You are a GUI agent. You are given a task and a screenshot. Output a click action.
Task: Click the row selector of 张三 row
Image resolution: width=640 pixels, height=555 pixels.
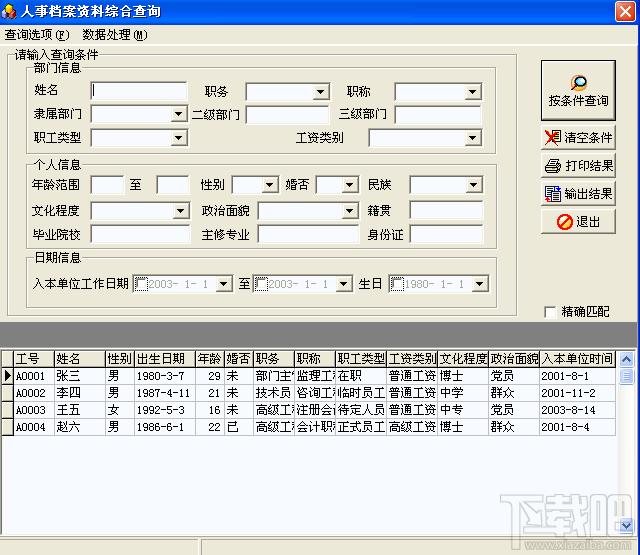pos(7,376)
